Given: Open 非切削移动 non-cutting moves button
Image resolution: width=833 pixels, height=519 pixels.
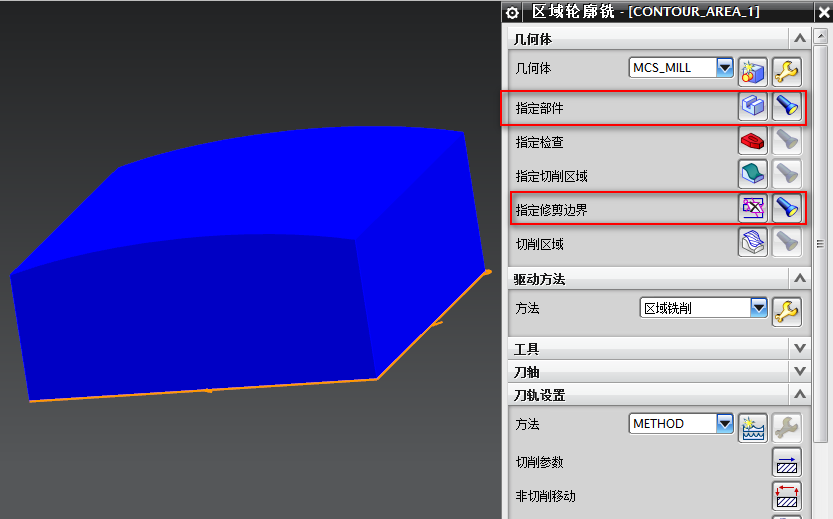Looking at the screenshot, I should [x=787, y=495].
